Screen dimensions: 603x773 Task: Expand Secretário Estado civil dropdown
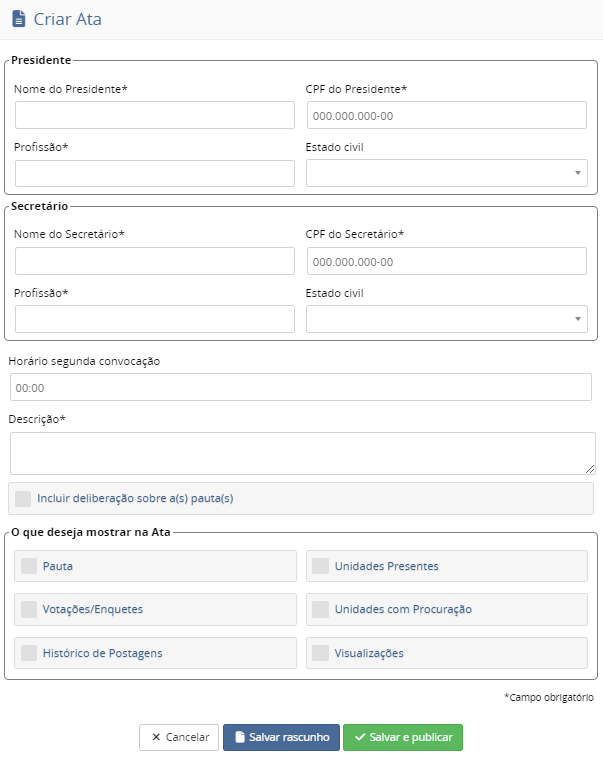click(446, 319)
